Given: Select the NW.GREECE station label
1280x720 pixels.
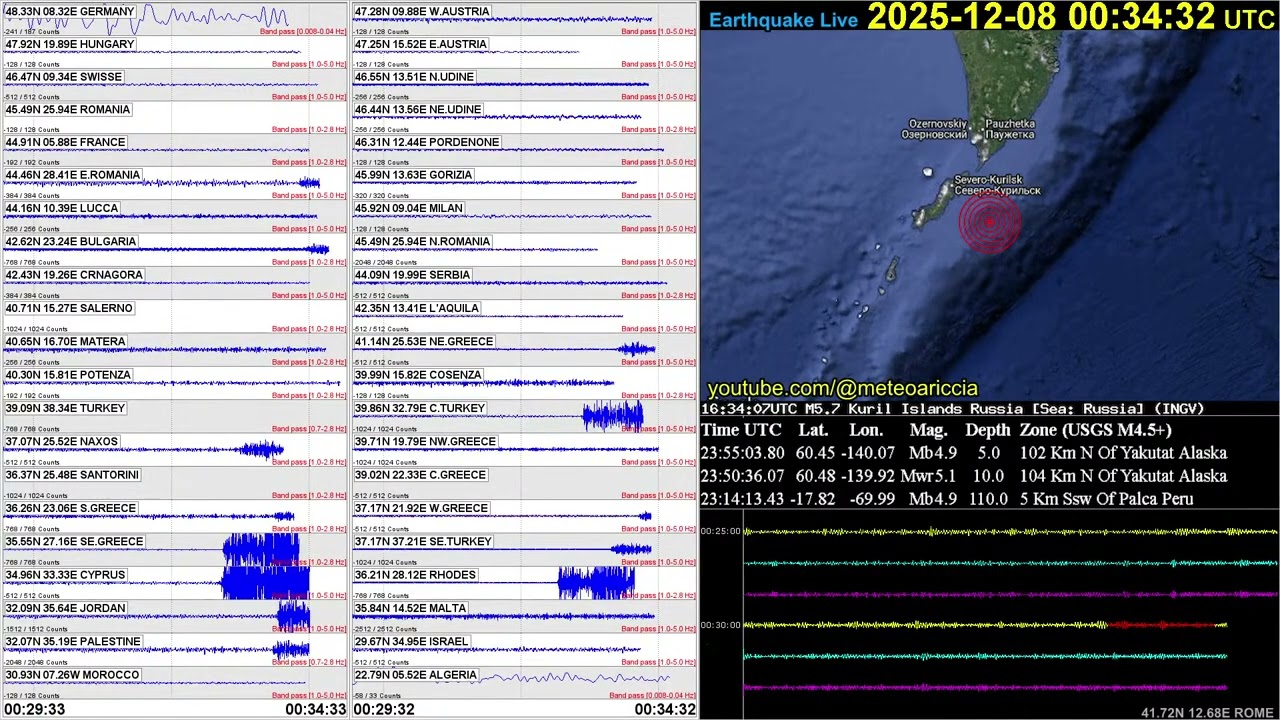Looking at the screenshot, I should [x=426, y=442].
